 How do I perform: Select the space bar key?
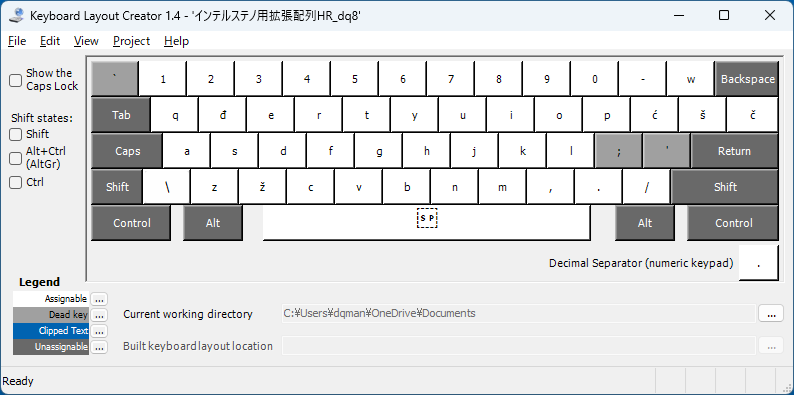[x=426, y=223]
